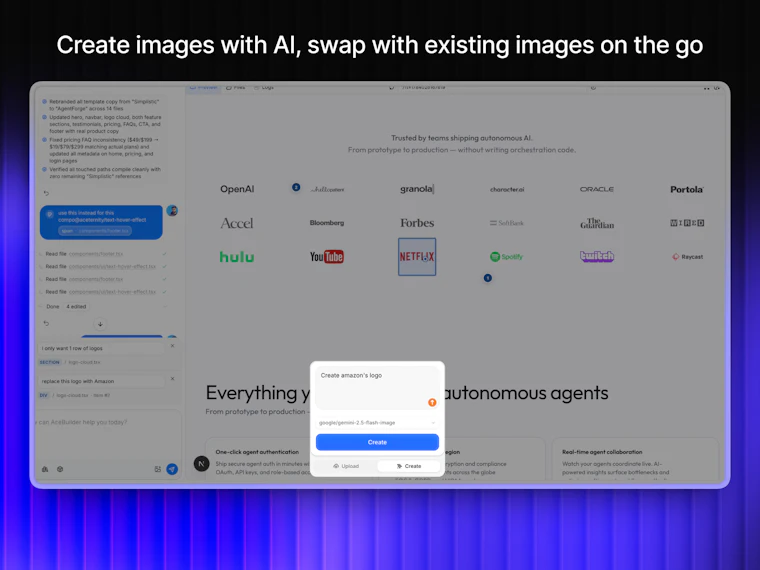Image resolution: width=760 pixels, height=570 pixels.
Task: Click the Raycast logo
Action: pos(687,257)
